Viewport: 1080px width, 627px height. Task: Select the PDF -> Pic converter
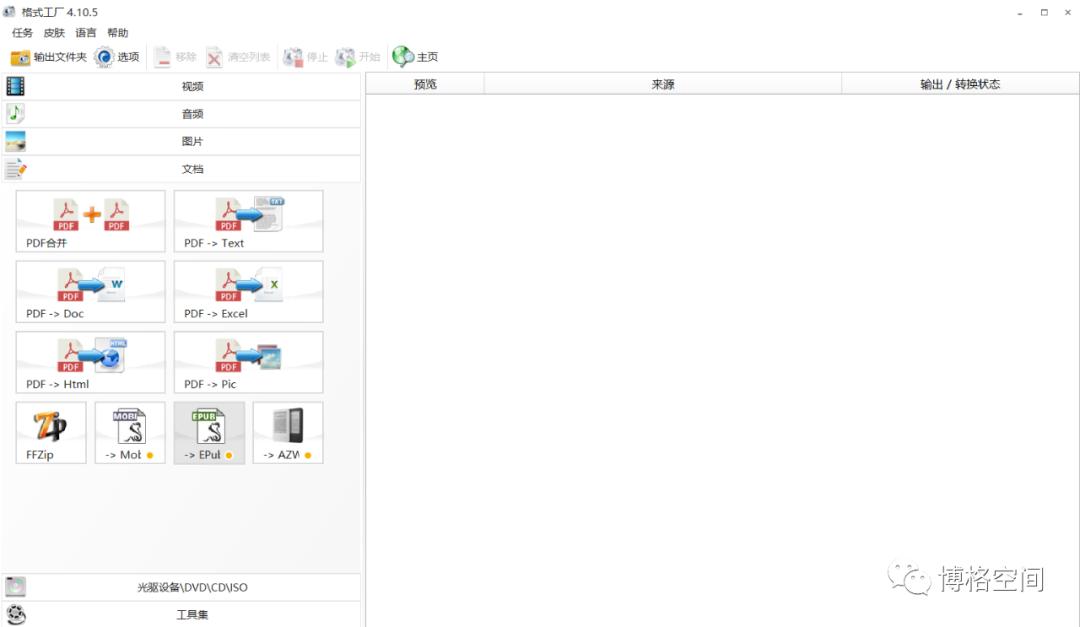(249, 362)
